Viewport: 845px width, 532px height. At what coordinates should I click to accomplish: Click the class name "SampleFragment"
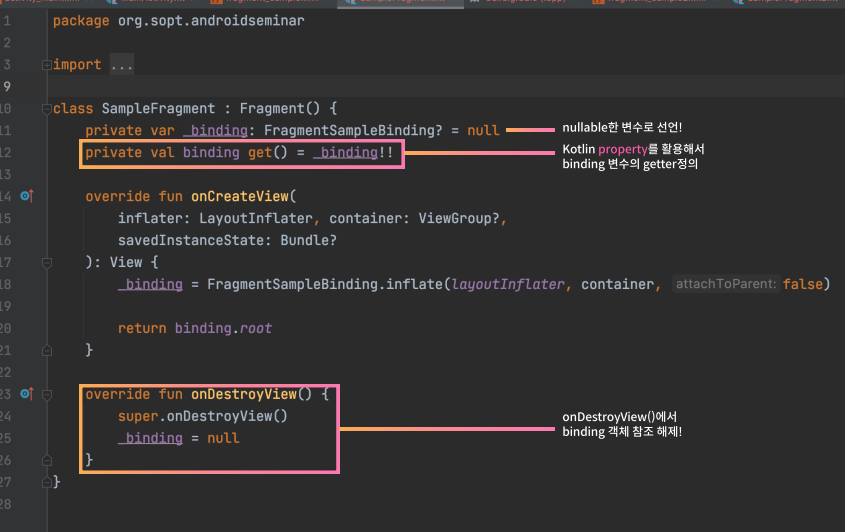(x=158, y=108)
